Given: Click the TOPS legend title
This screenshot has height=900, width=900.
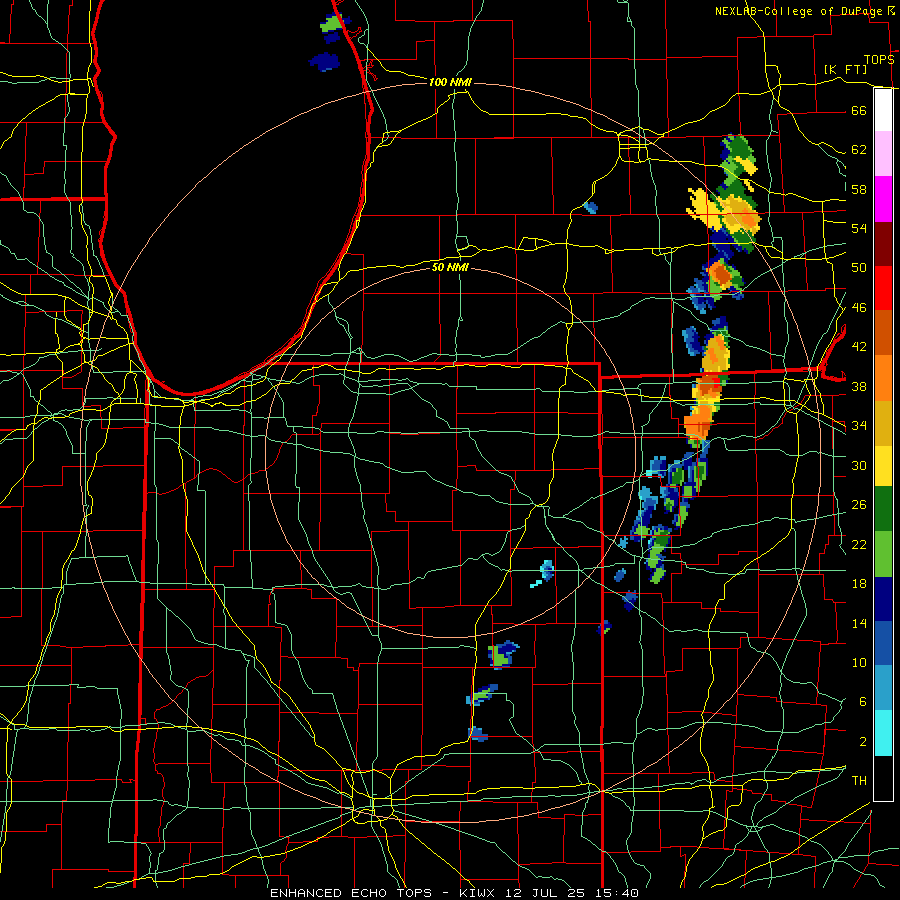Looking at the screenshot, I should [879, 60].
